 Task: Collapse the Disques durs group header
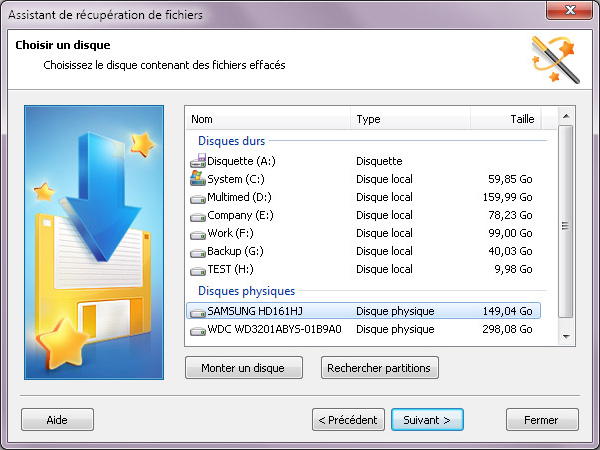click(x=232, y=141)
